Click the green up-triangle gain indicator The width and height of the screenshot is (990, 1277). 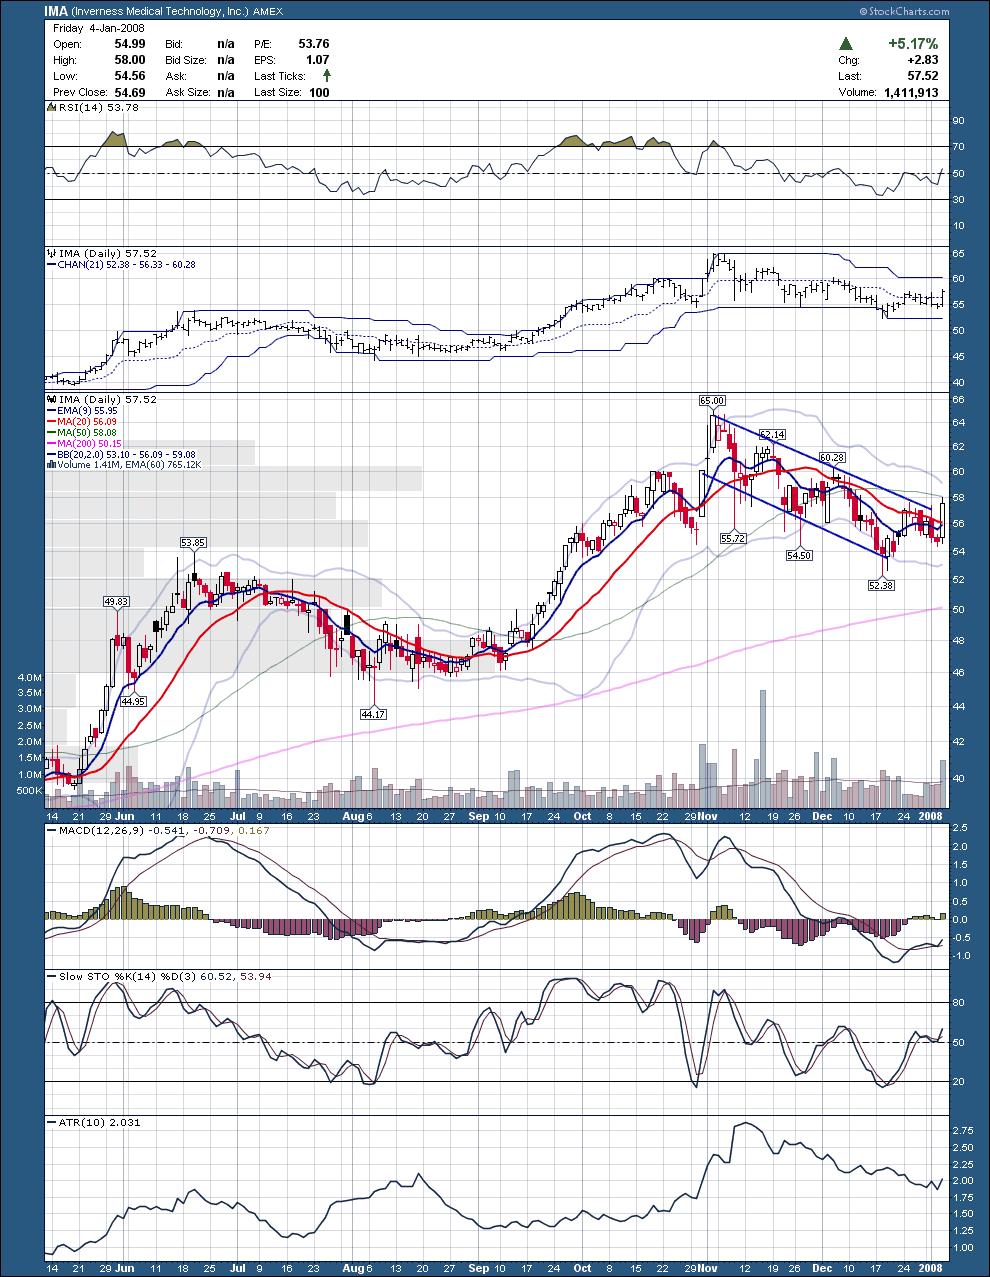pyautogui.click(x=846, y=44)
